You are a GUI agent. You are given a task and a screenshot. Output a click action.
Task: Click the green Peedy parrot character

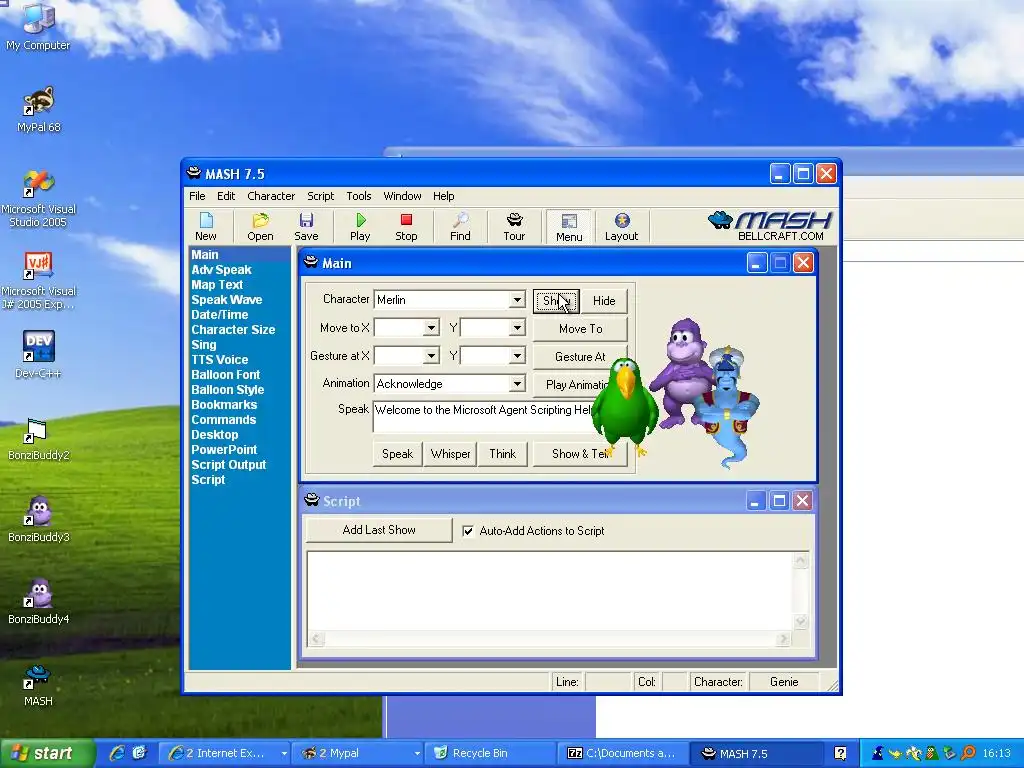(626, 406)
